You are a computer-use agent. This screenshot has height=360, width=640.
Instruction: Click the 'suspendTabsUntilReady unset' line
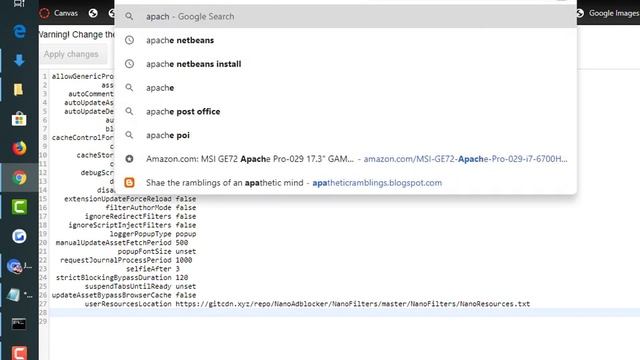coord(140,286)
